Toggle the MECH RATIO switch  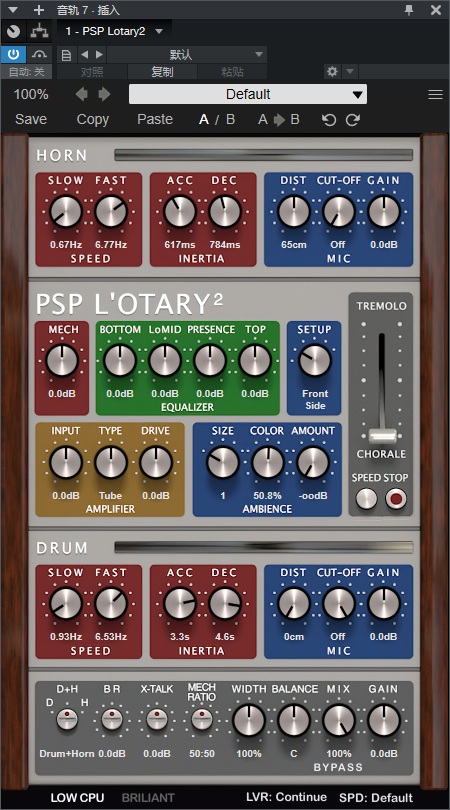tap(202, 719)
